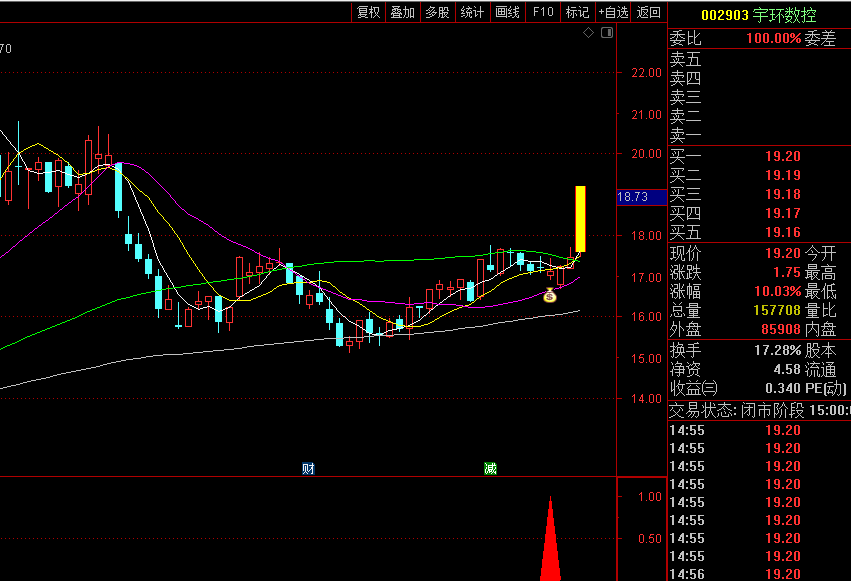The height and width of the screenshot is (581, 851).
Task: Select the 买三 price 19.18
Action: click(783, 194)
